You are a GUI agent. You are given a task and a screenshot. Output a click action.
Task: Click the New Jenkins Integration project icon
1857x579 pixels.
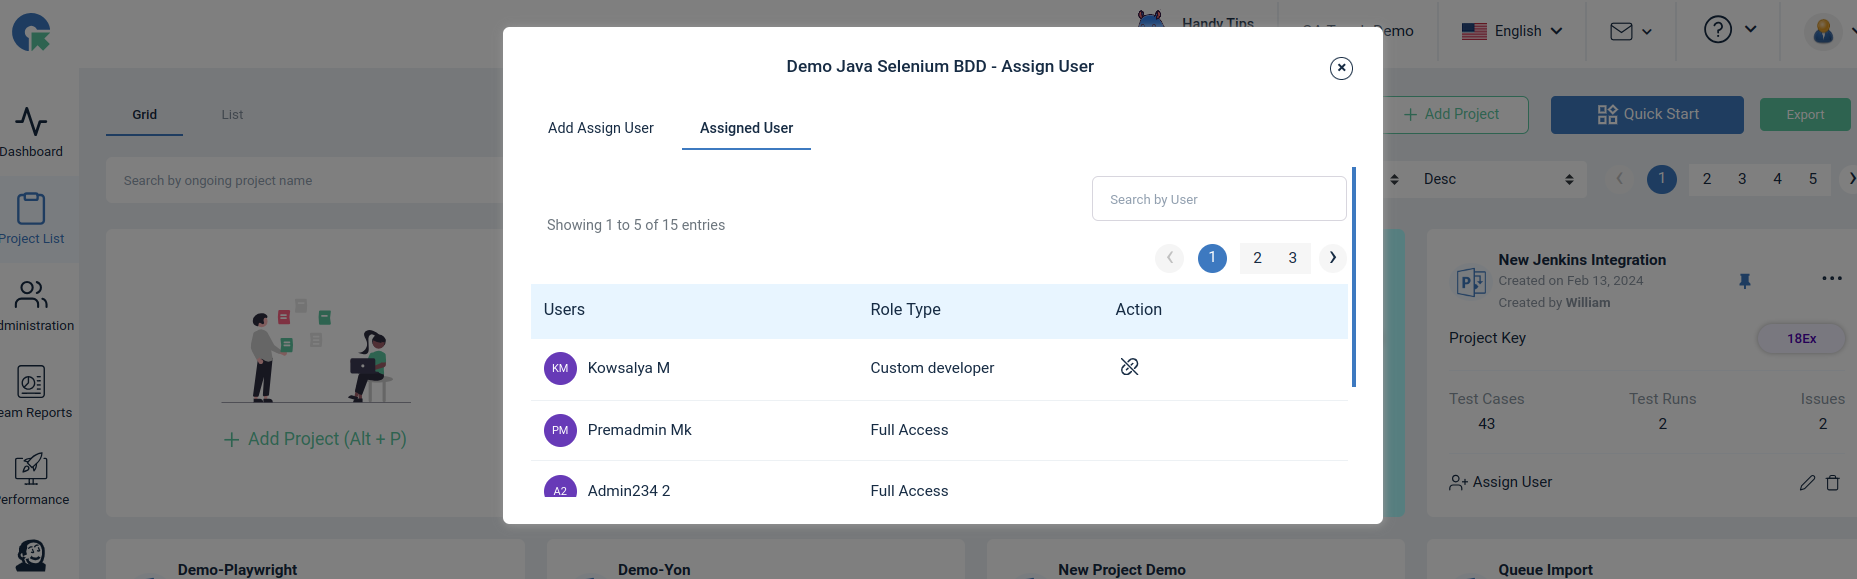point(1471,282)
